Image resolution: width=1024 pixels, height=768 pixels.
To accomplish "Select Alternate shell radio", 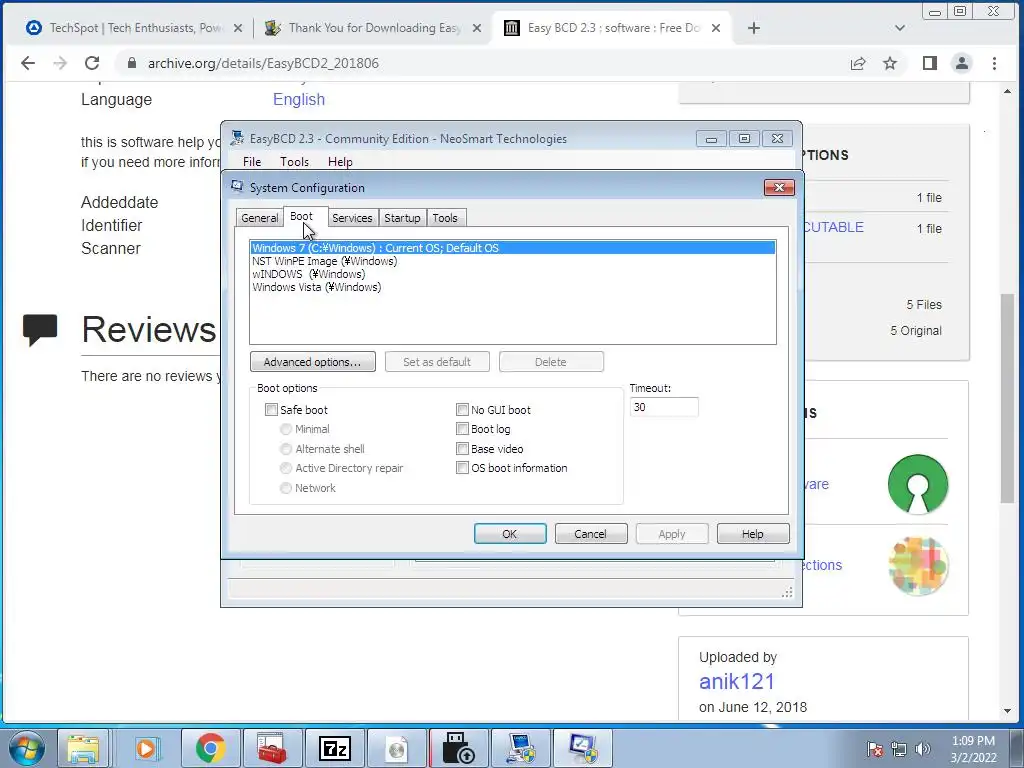I will pyautogui.click(x=285, y=449).
